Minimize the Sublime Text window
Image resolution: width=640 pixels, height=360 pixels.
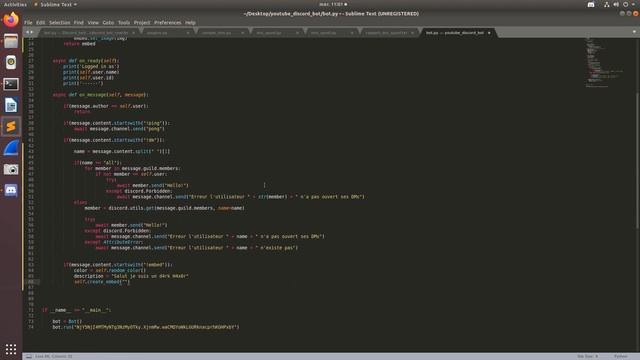[622, 13]
